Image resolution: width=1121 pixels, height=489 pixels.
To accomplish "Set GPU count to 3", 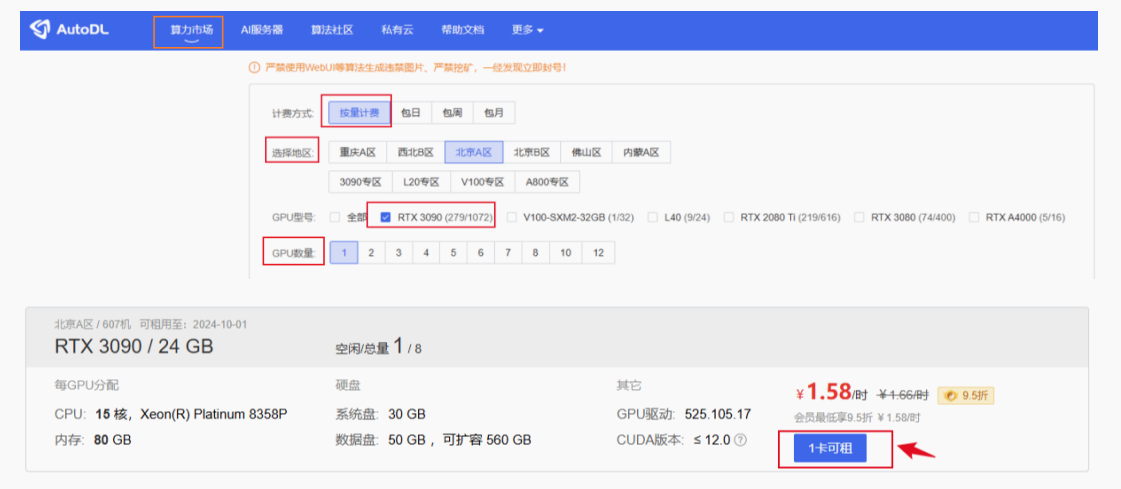I will pos(398,252).
